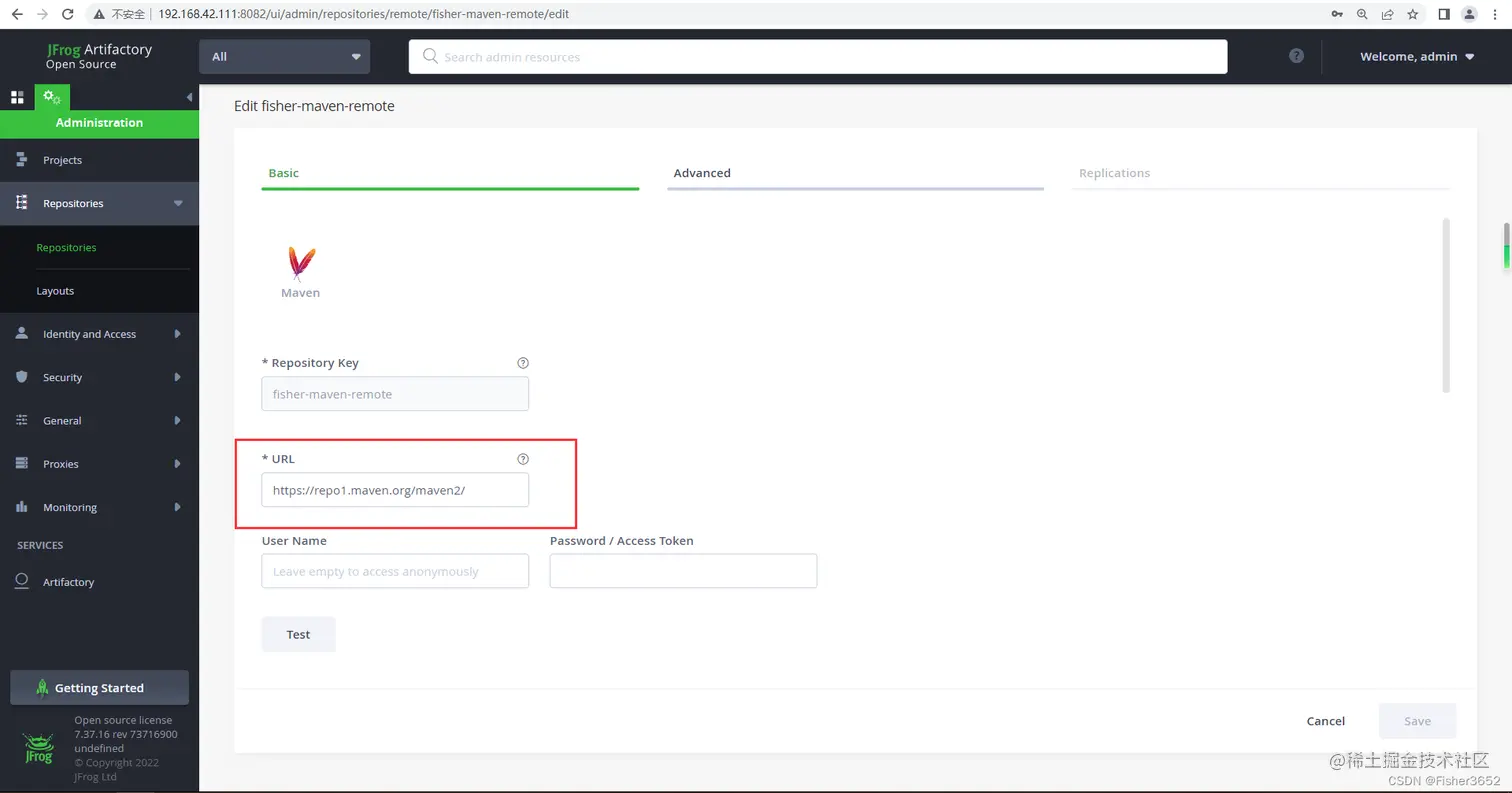The image size is (1512, 793).
Task: Reload the page with refresh icon
Action: point(68,14)
